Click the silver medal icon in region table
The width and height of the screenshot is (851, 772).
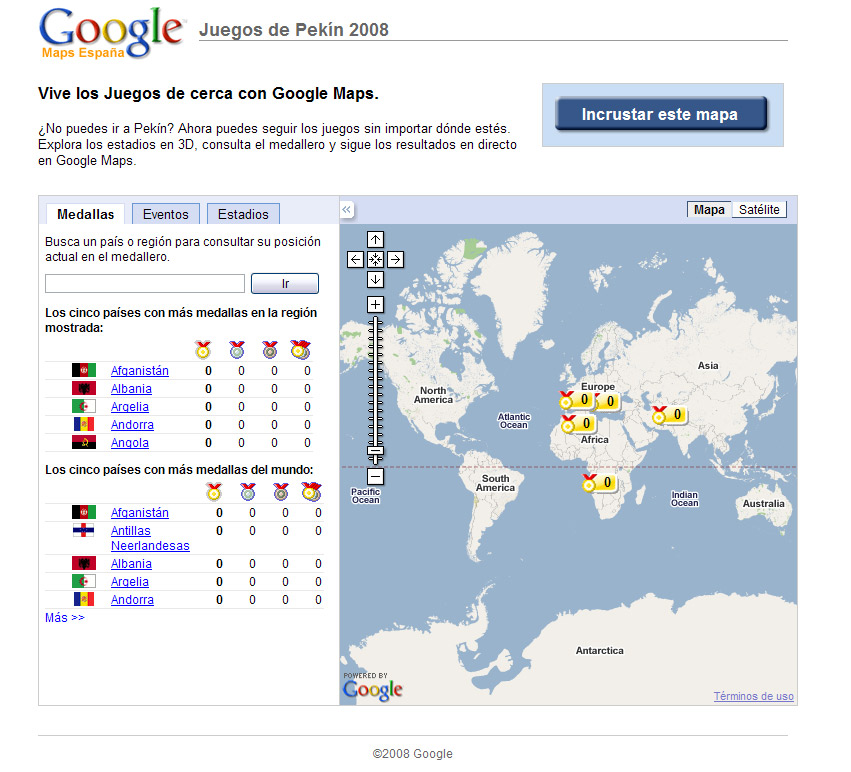[237, 350]
